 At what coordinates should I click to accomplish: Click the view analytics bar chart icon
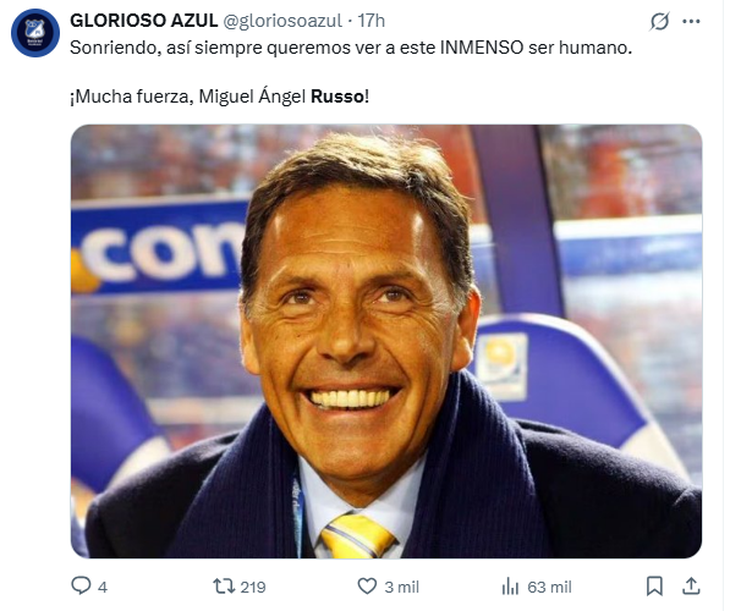click(510, 586)
